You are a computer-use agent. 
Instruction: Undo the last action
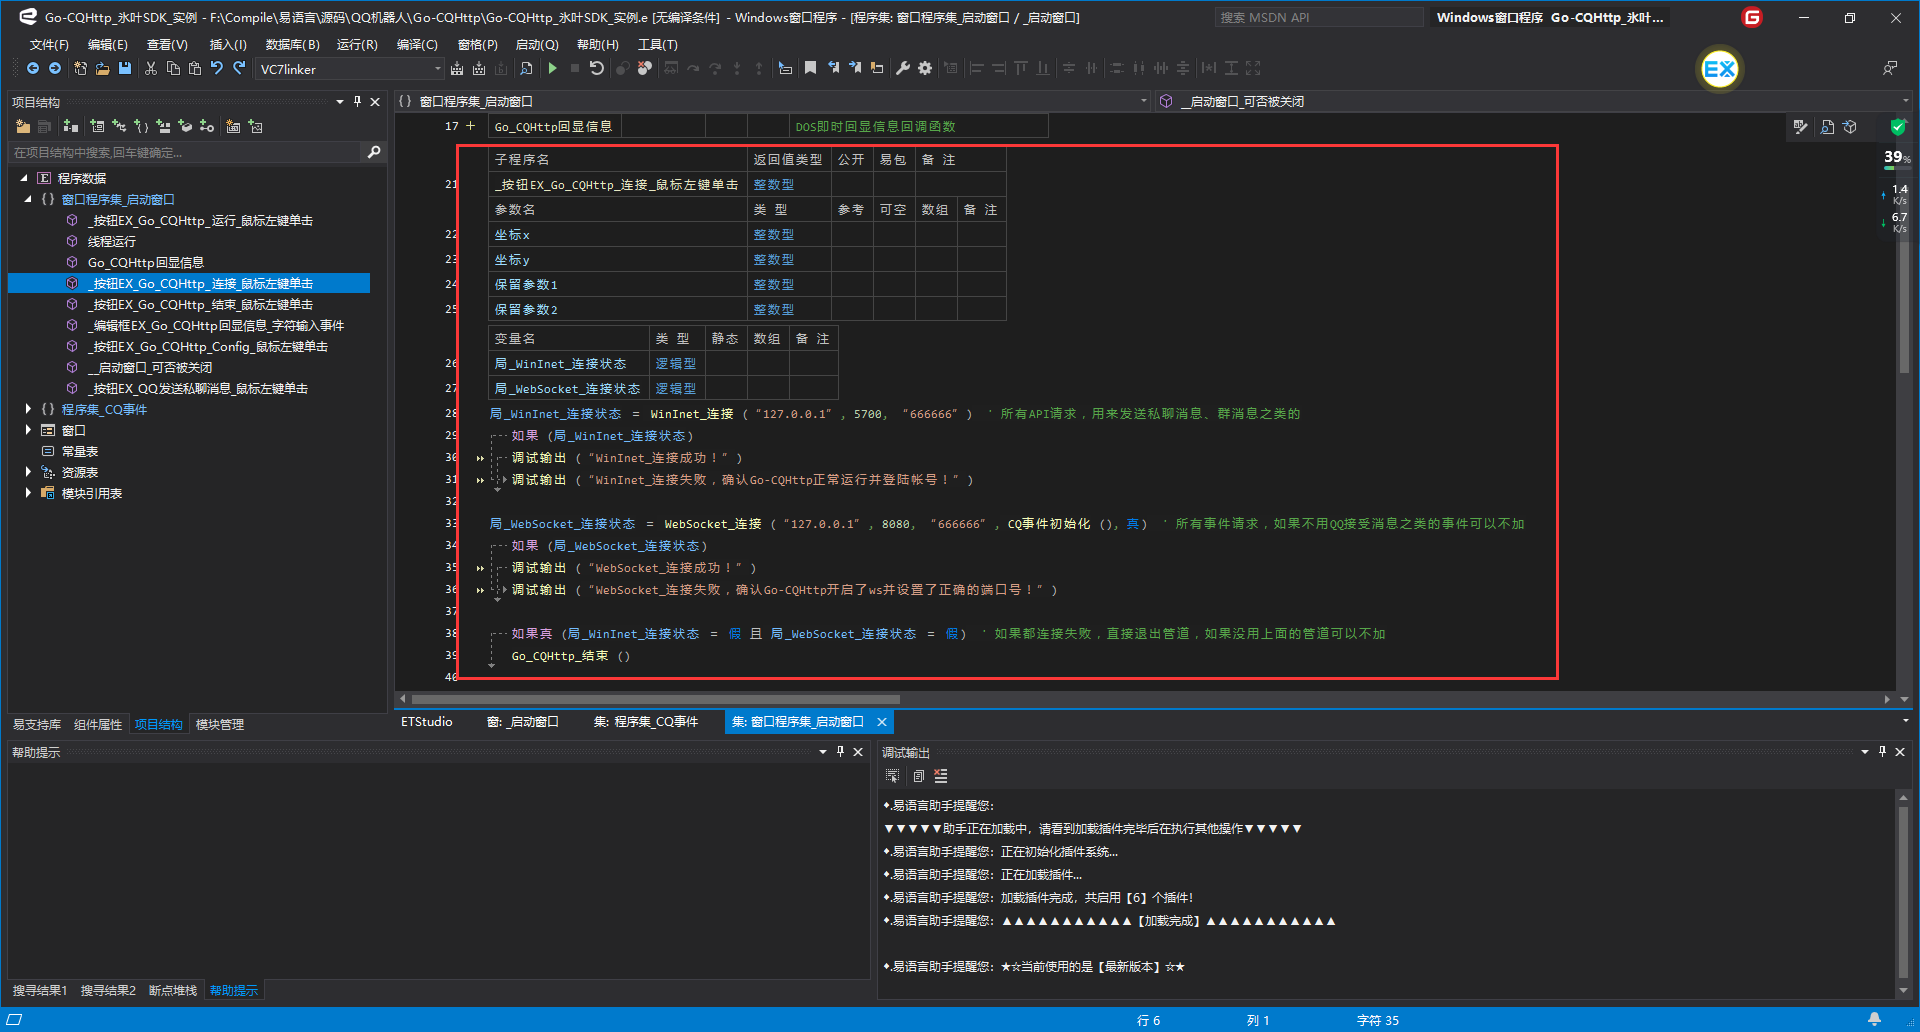click(x=217, y=68)
